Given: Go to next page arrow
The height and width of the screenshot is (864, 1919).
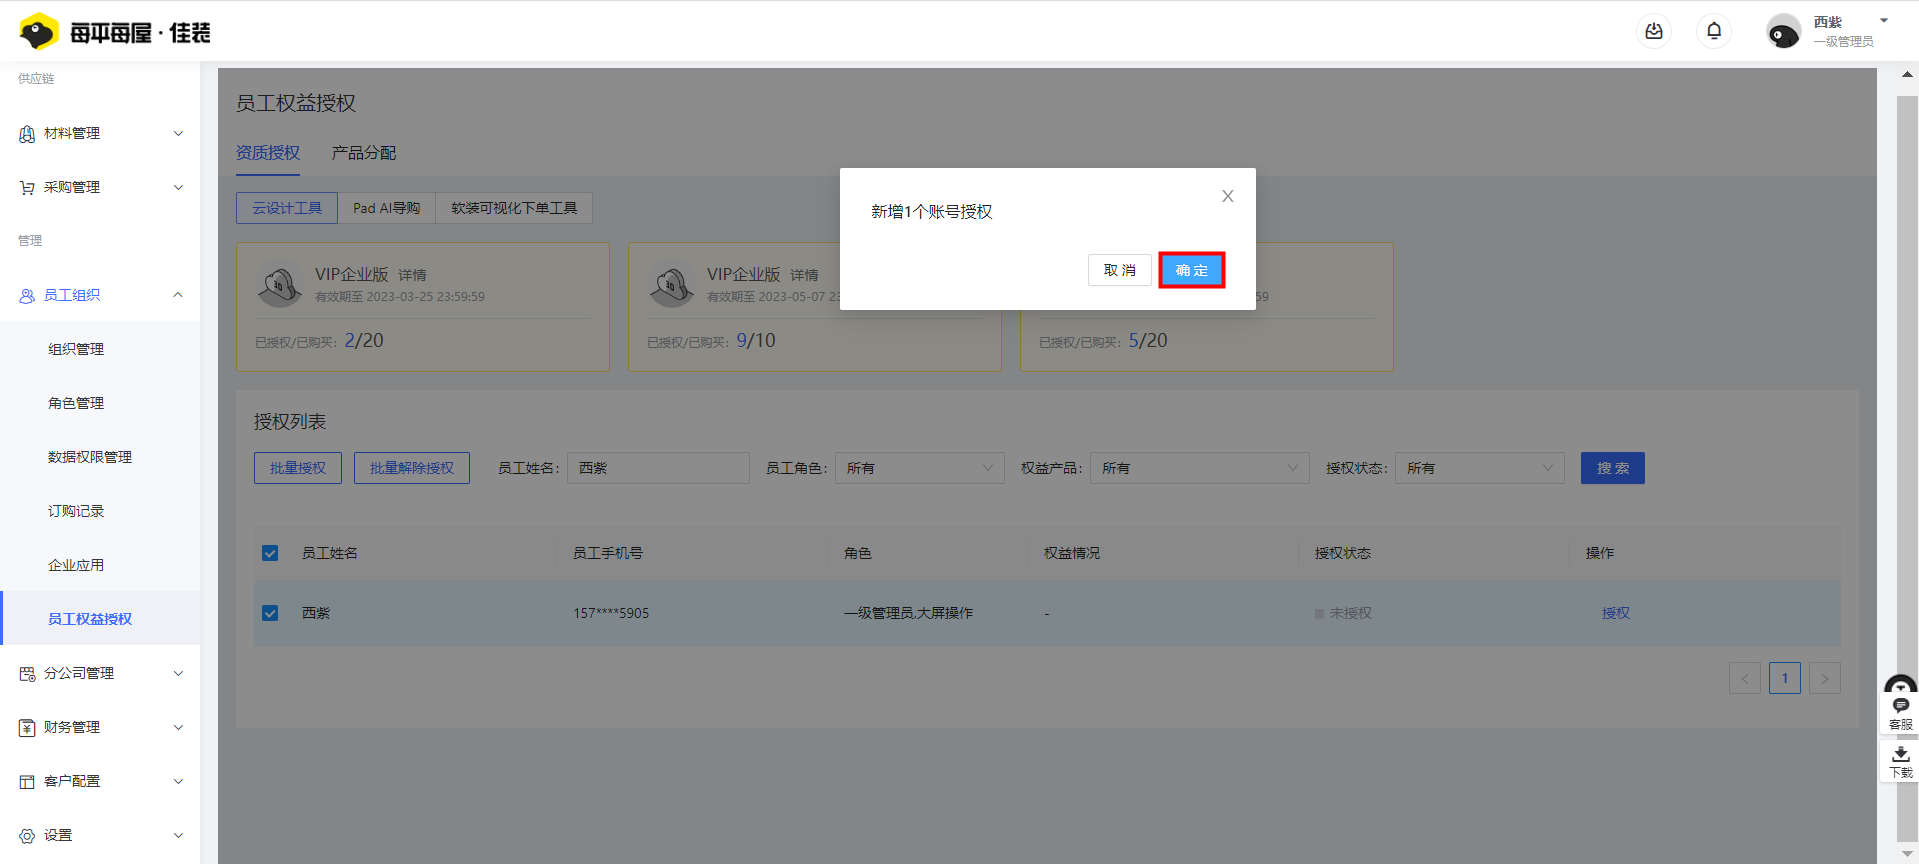Looking at the screenshot, I should [x=1825, y=678].
